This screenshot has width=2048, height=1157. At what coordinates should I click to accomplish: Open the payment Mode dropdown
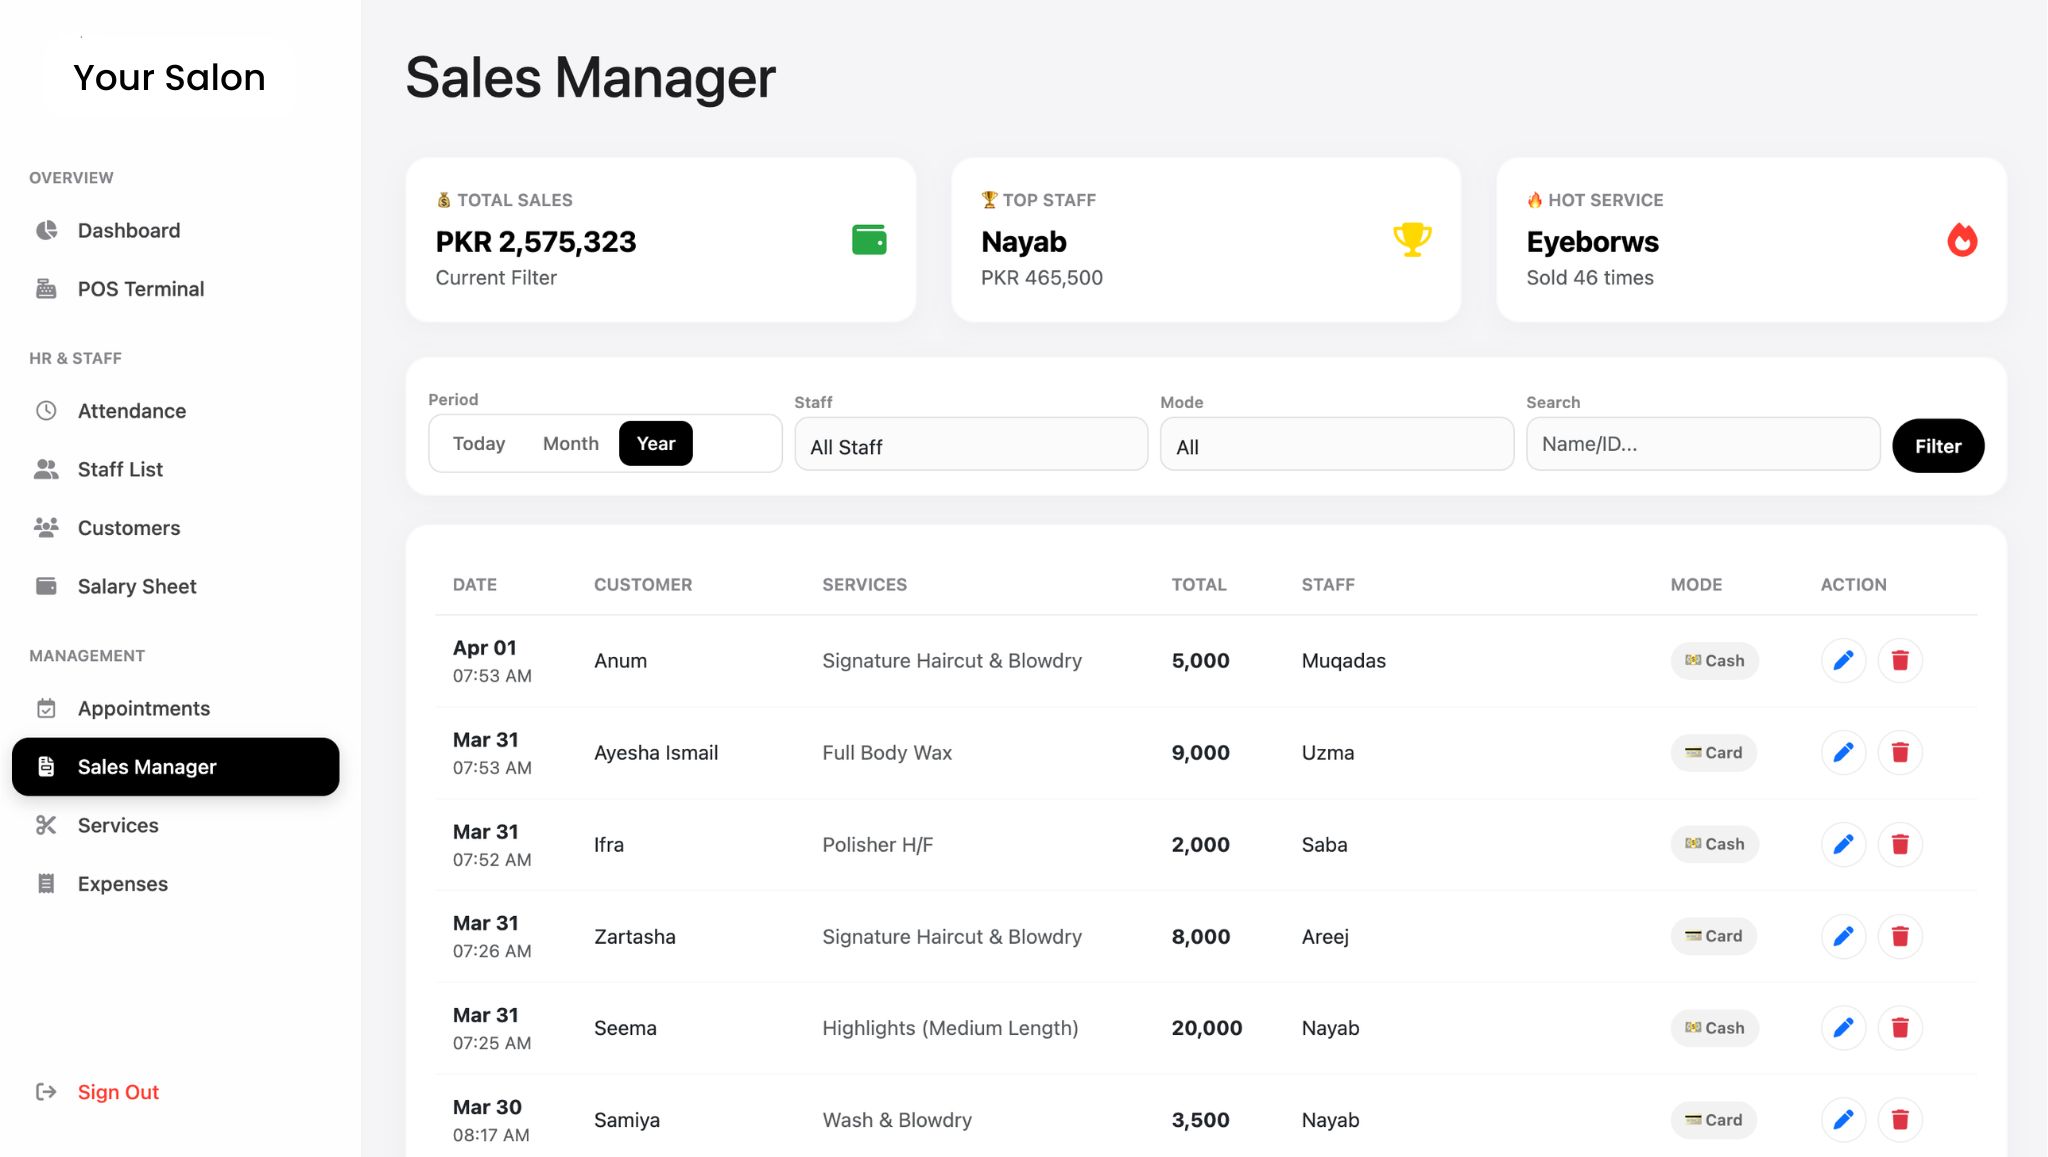[1336, 444]
